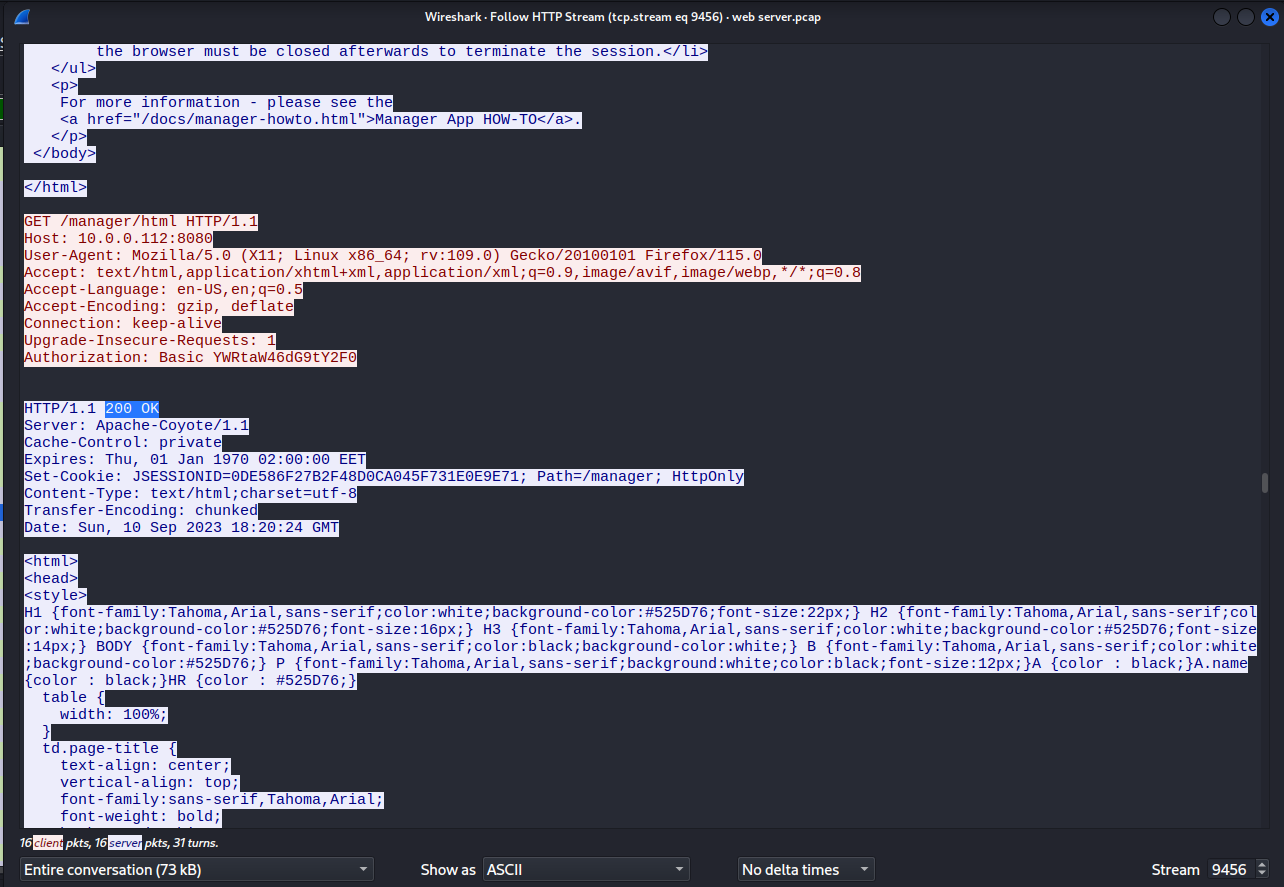Click the Expires: Thu, 01 Jan 1970 line

(x=195, y=459)
